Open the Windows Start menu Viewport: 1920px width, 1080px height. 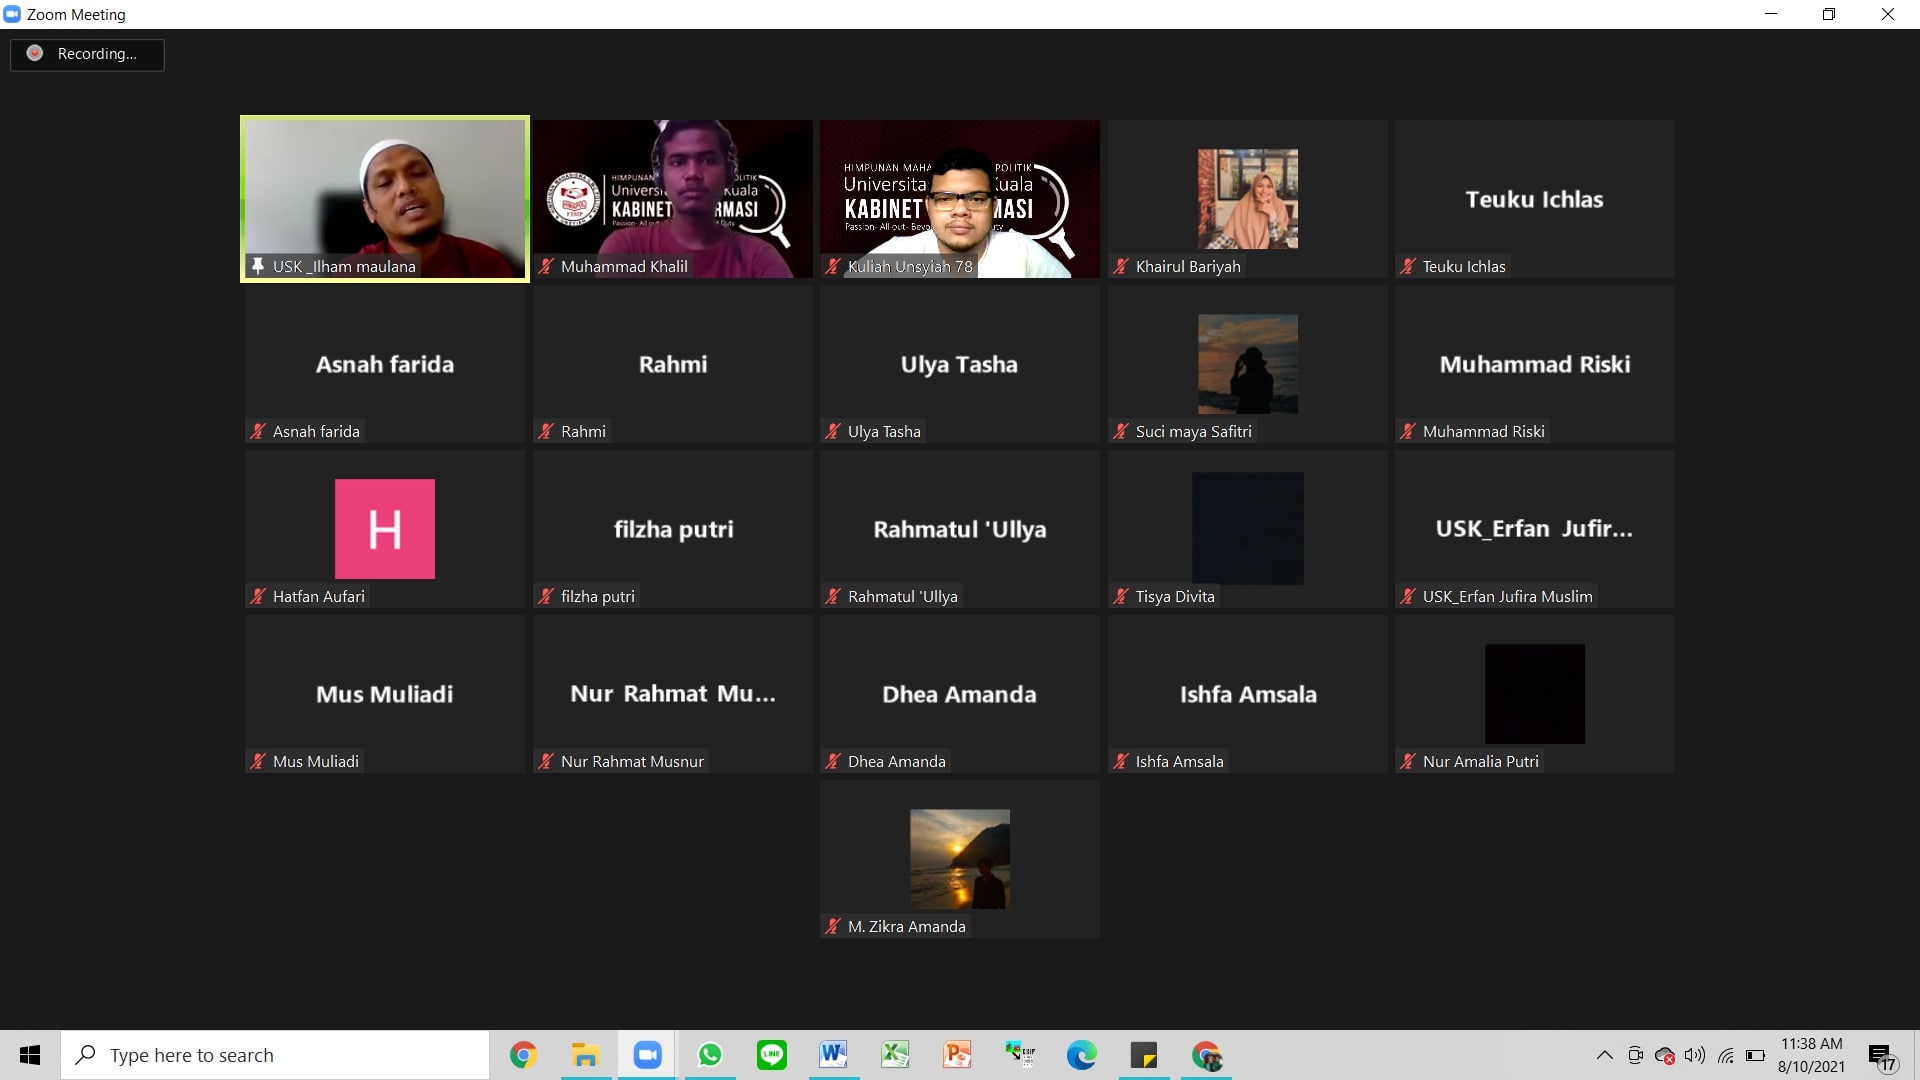tap(30, 1055)
